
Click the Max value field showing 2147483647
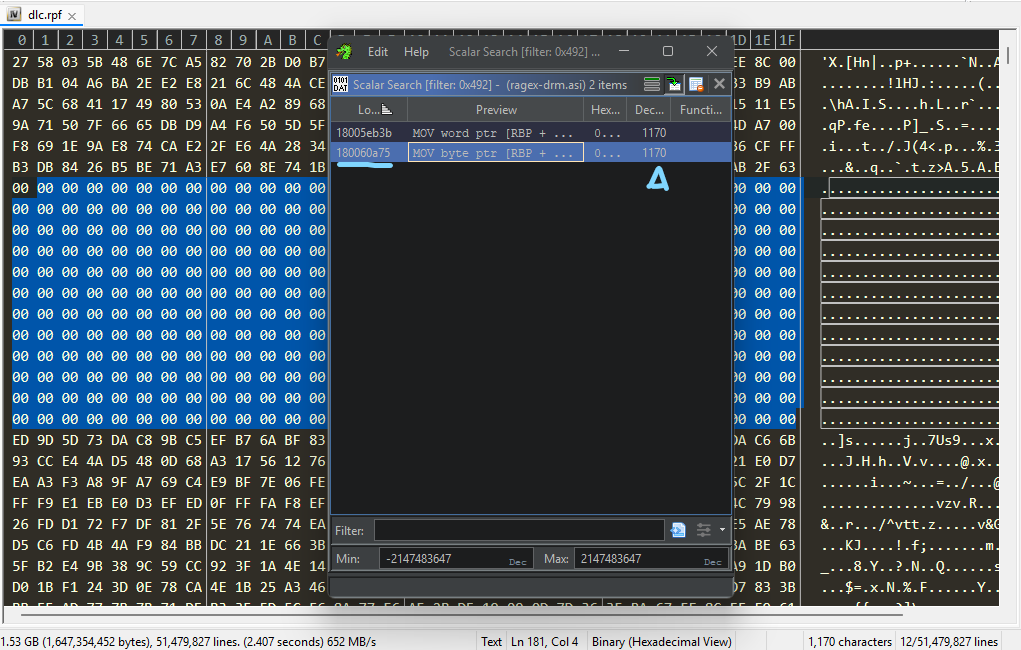650,558
